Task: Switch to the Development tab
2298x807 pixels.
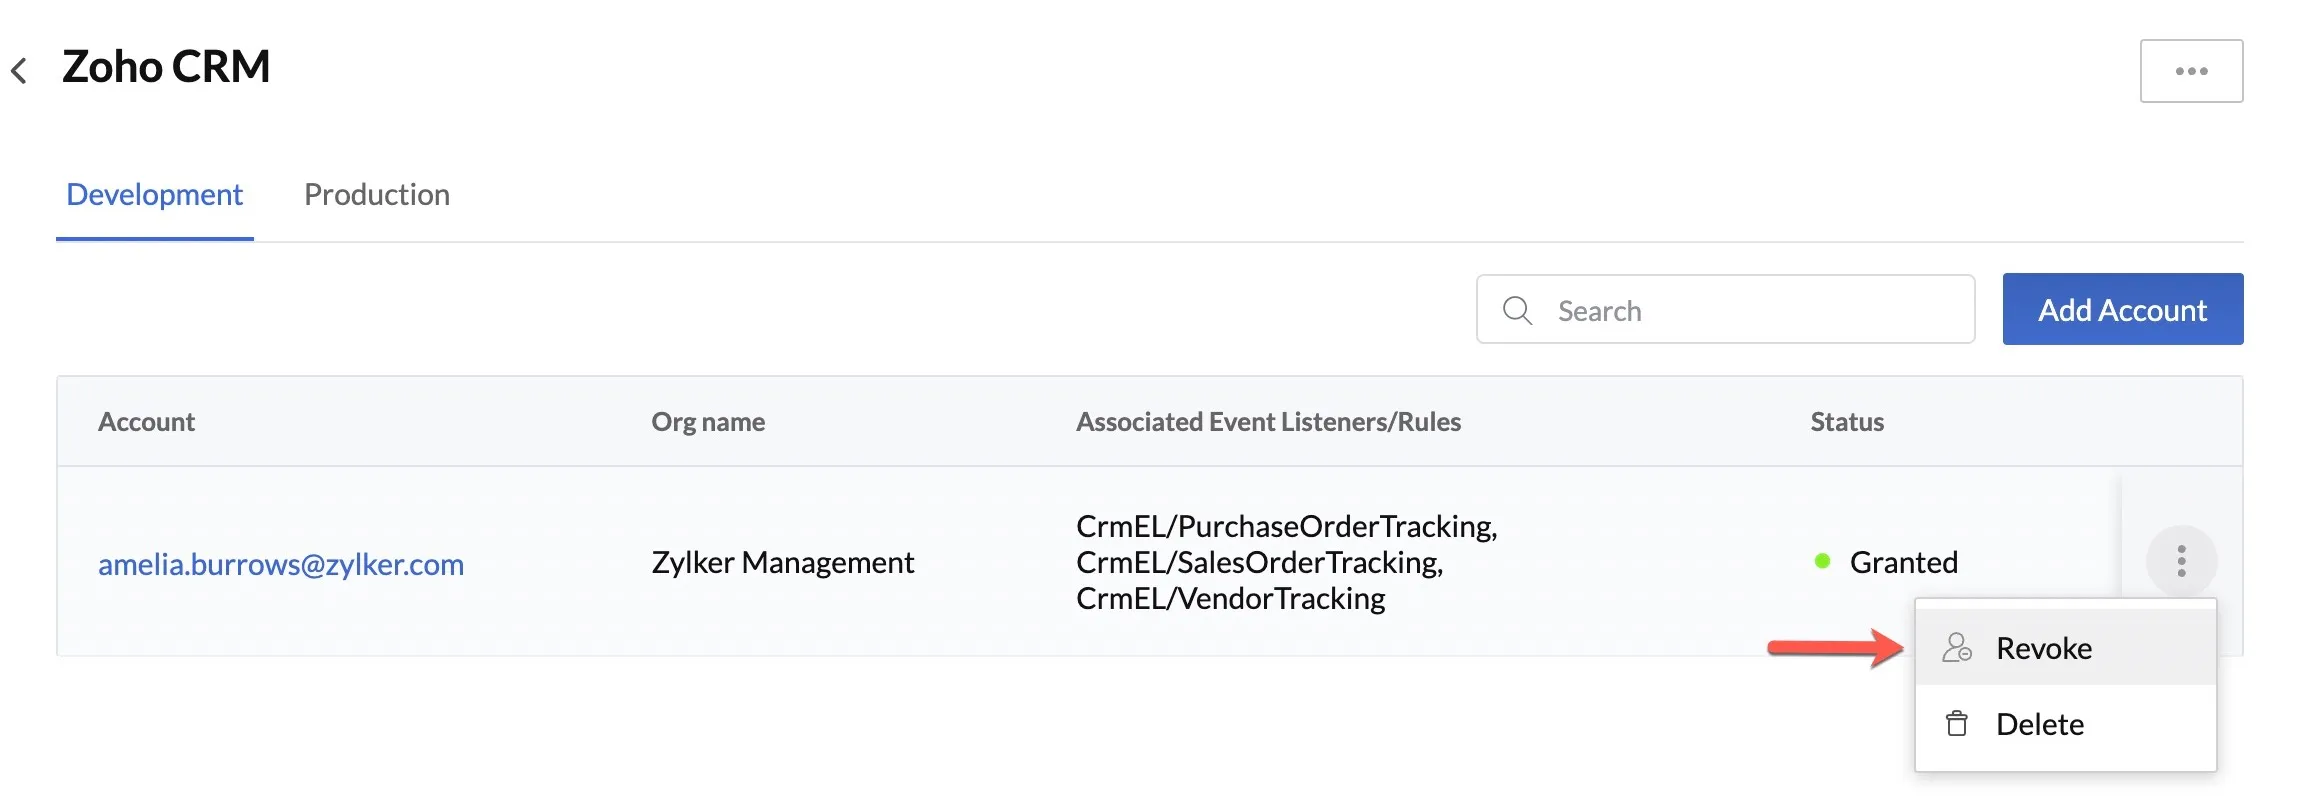Action: 154,194
